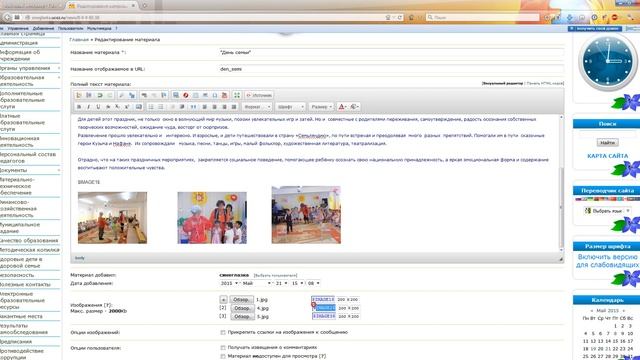Insert Flash object with red circle icon
Viewport: 640px width, 360px height.
[186, 95]
